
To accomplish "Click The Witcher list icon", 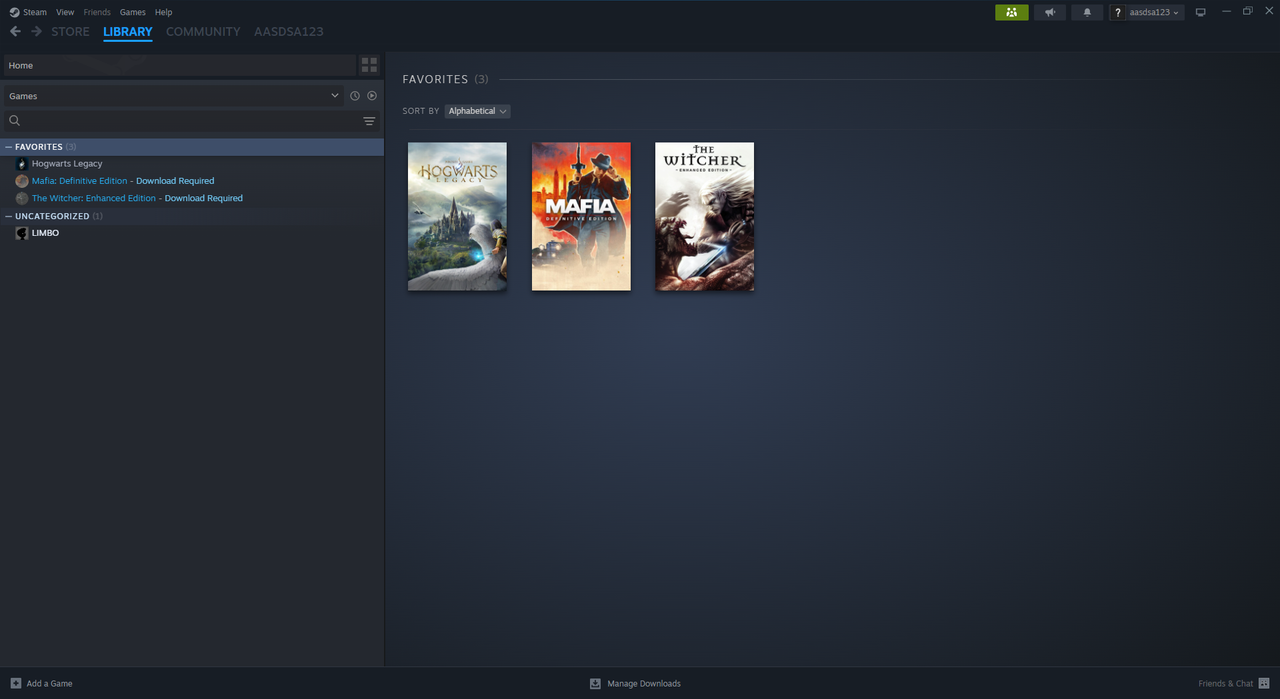I will [x=22, y=198].
